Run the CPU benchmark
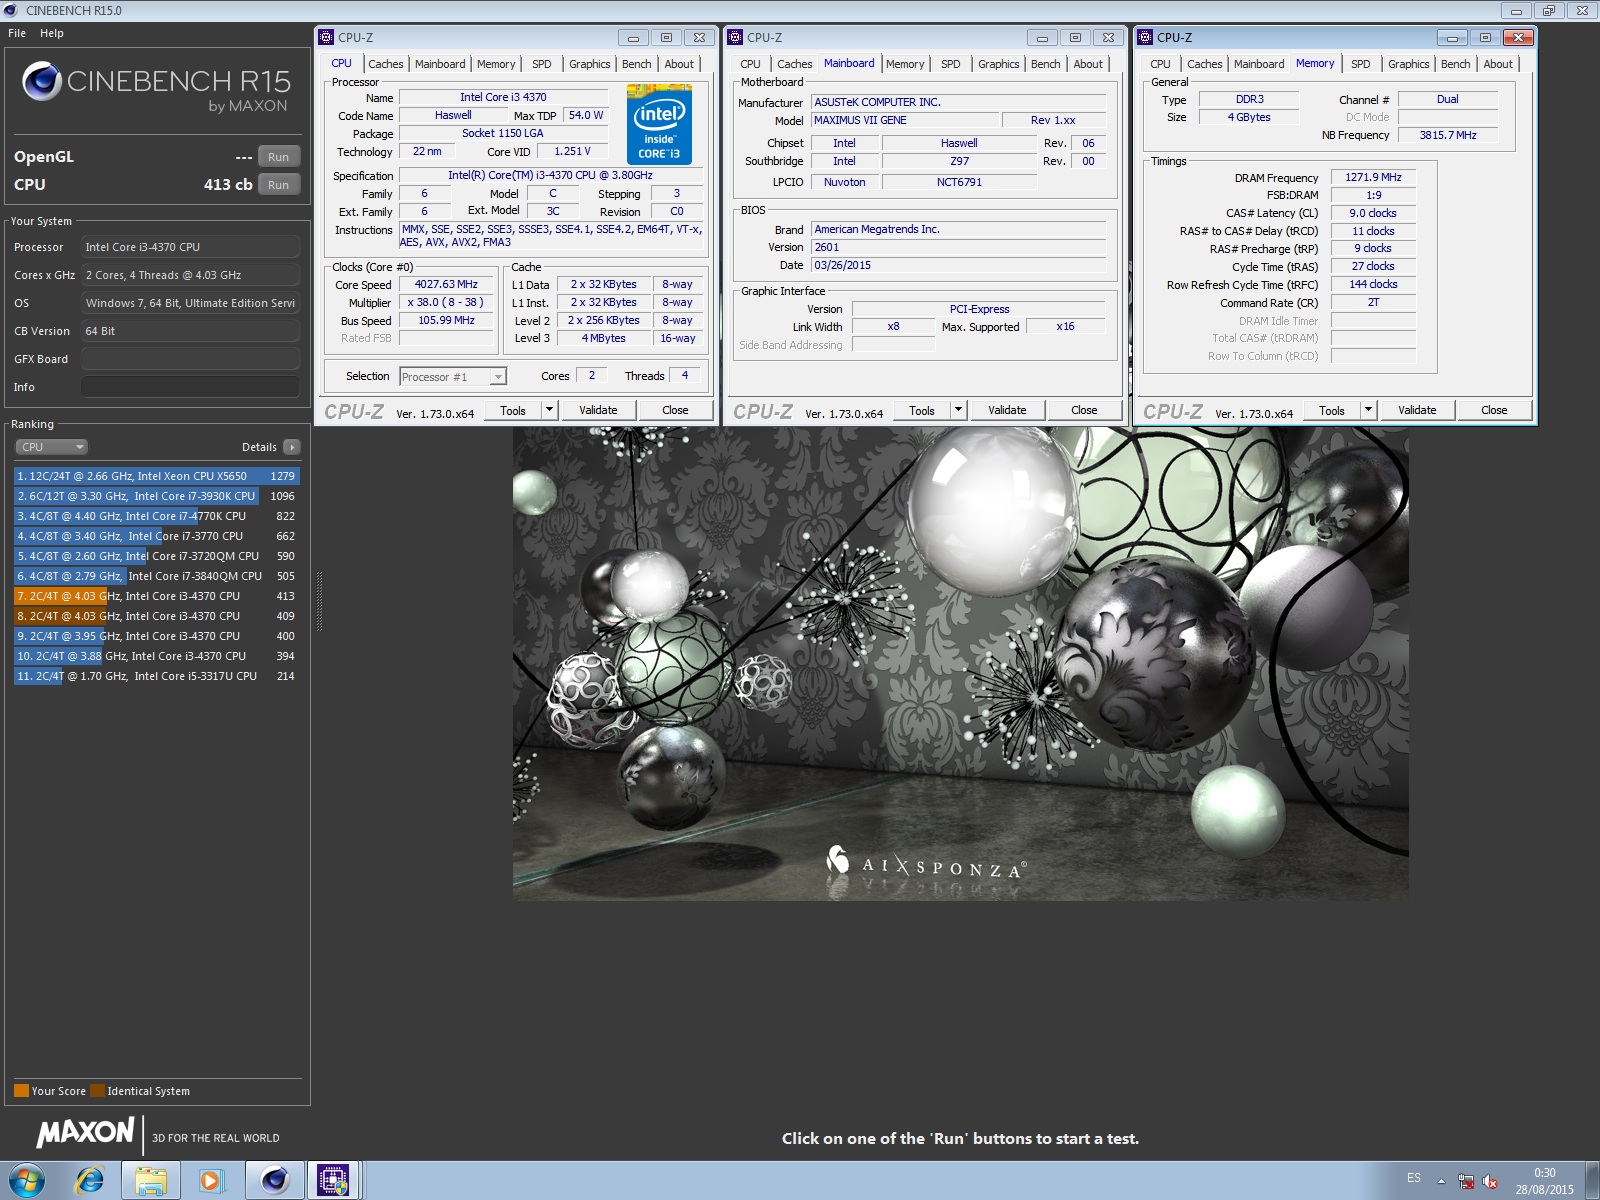 tap(279, 185)
